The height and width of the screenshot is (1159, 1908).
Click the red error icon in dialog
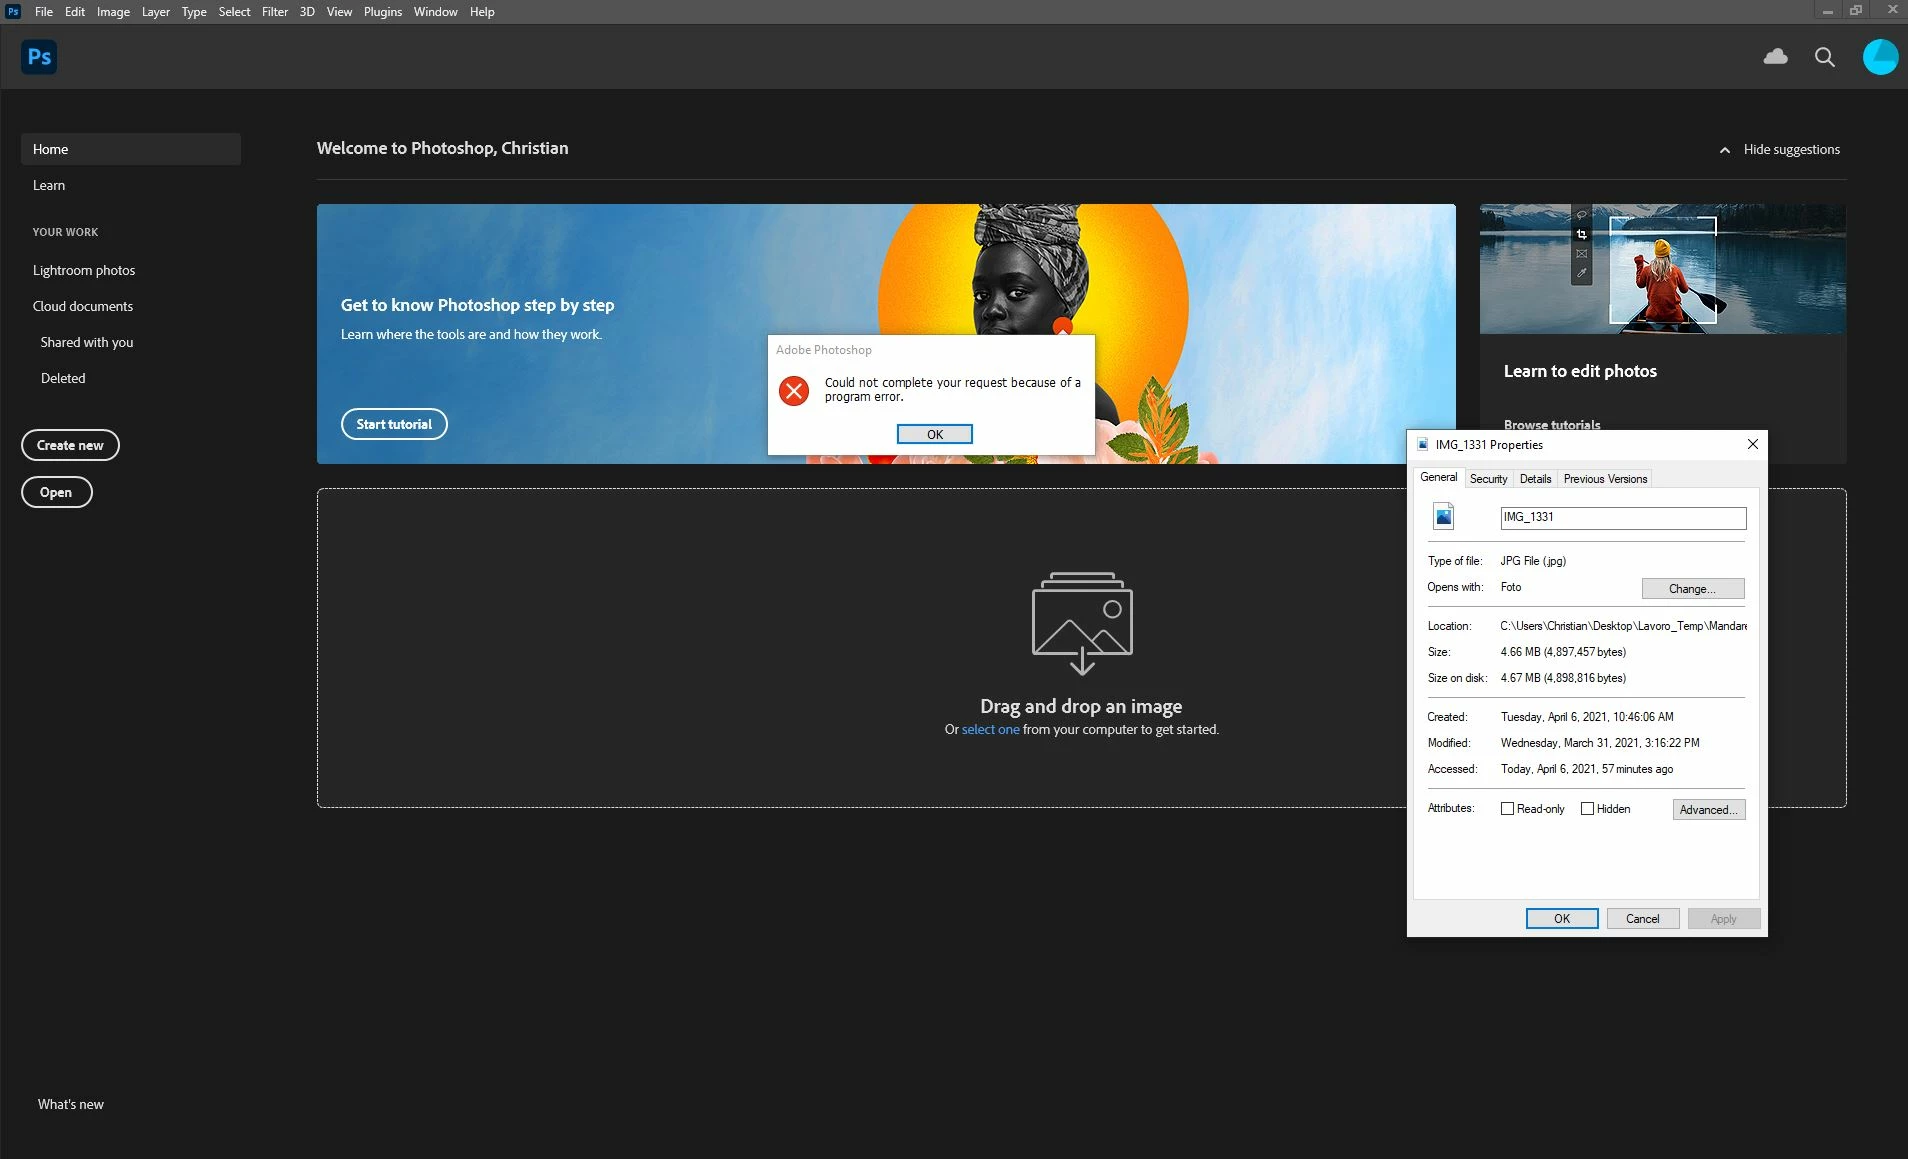794,390
